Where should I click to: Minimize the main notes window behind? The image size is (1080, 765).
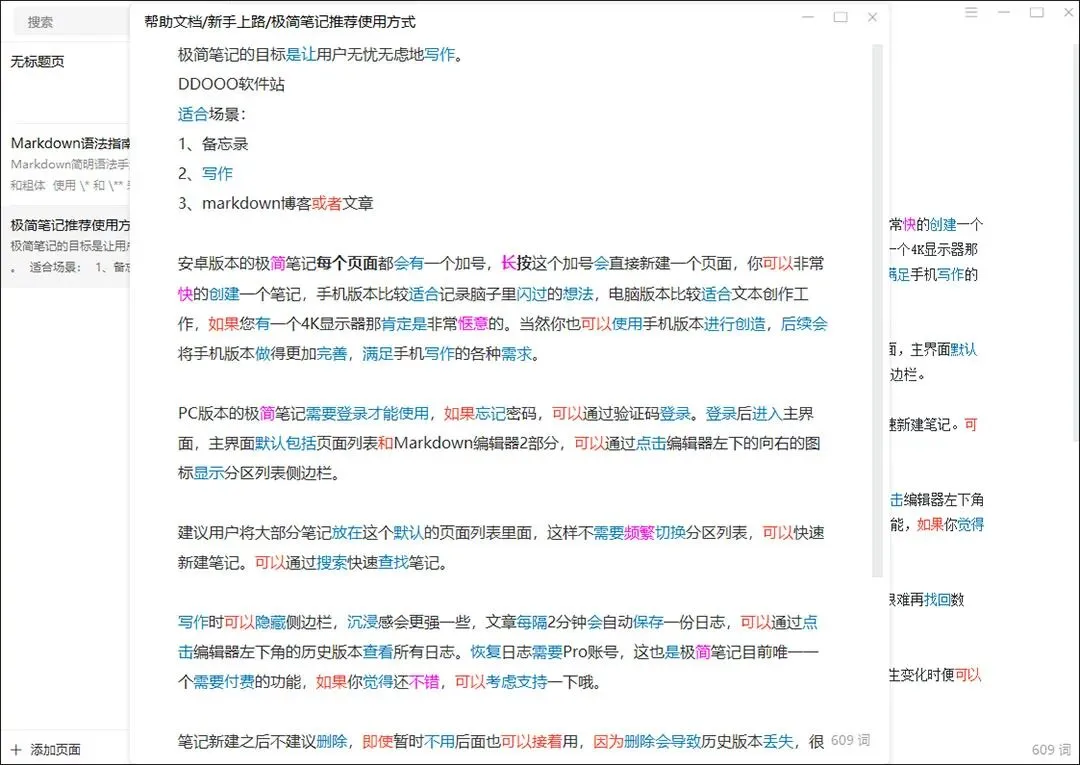pos(1004,12)
